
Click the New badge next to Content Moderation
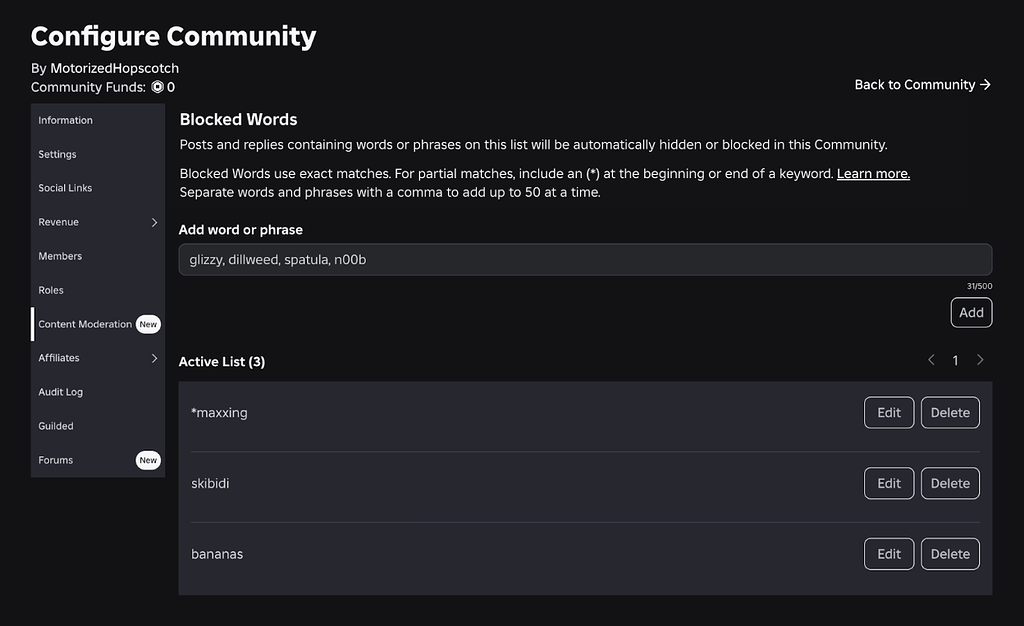click(x=148, y=324)
